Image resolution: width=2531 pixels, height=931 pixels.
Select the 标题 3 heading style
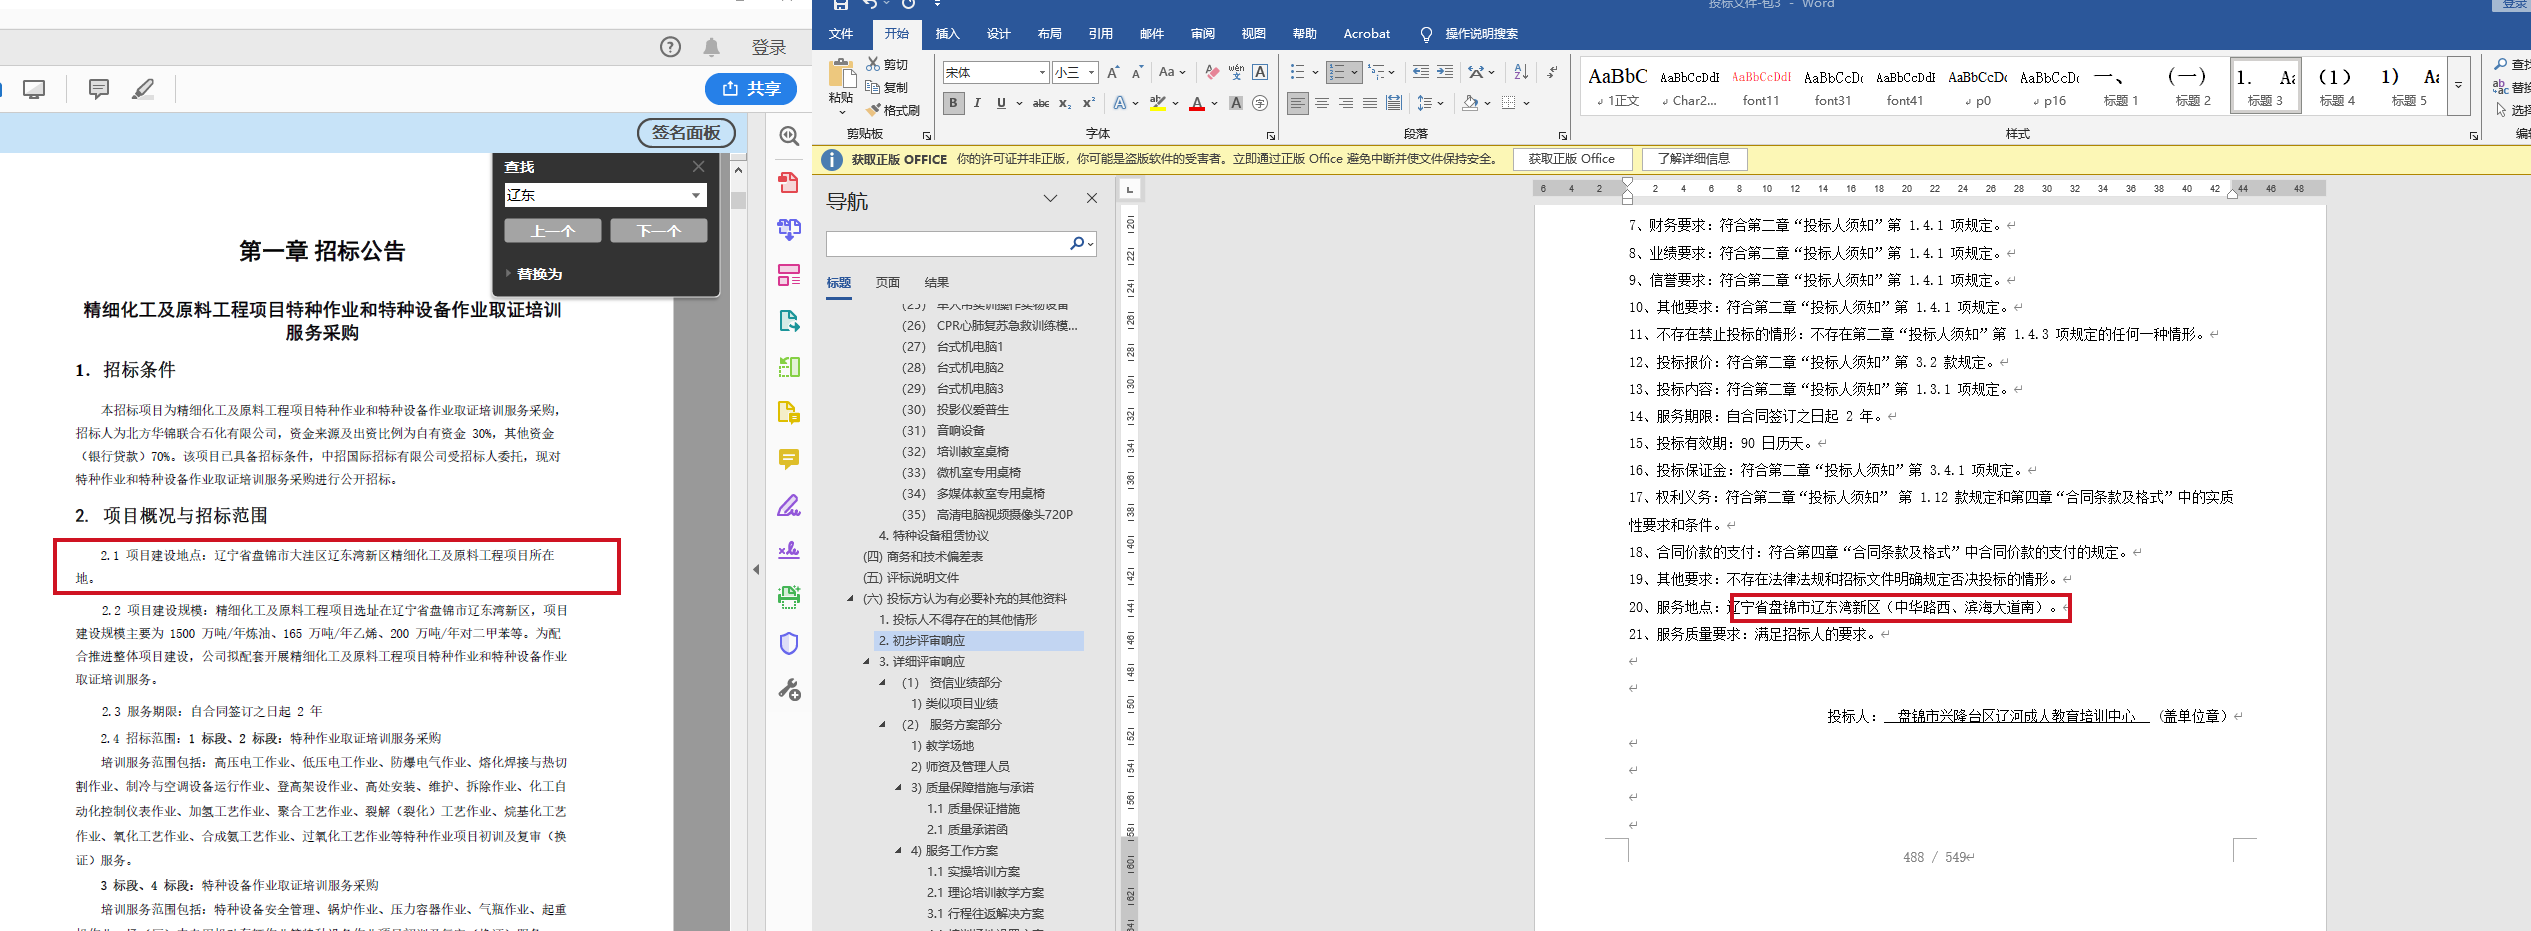[x=2265, y=87]
